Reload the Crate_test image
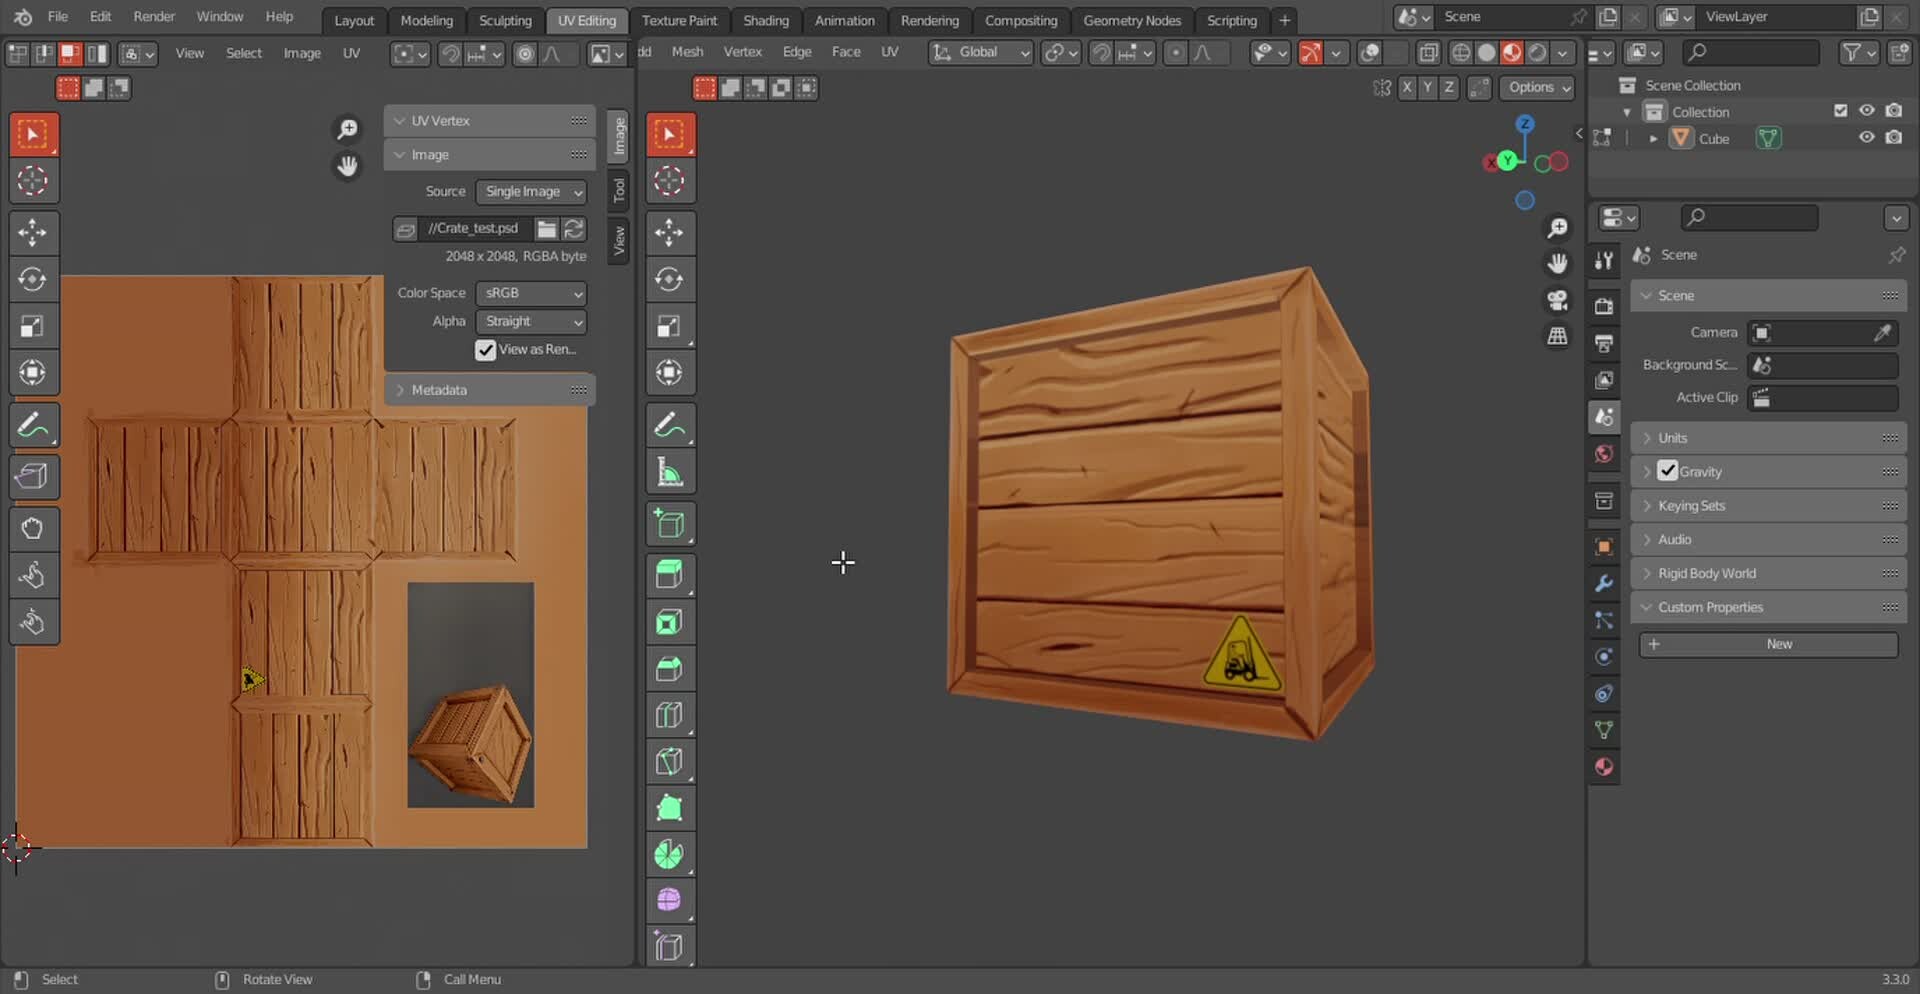The width and height of the screenshot is (1920, 994). click(x=574, y=229)
